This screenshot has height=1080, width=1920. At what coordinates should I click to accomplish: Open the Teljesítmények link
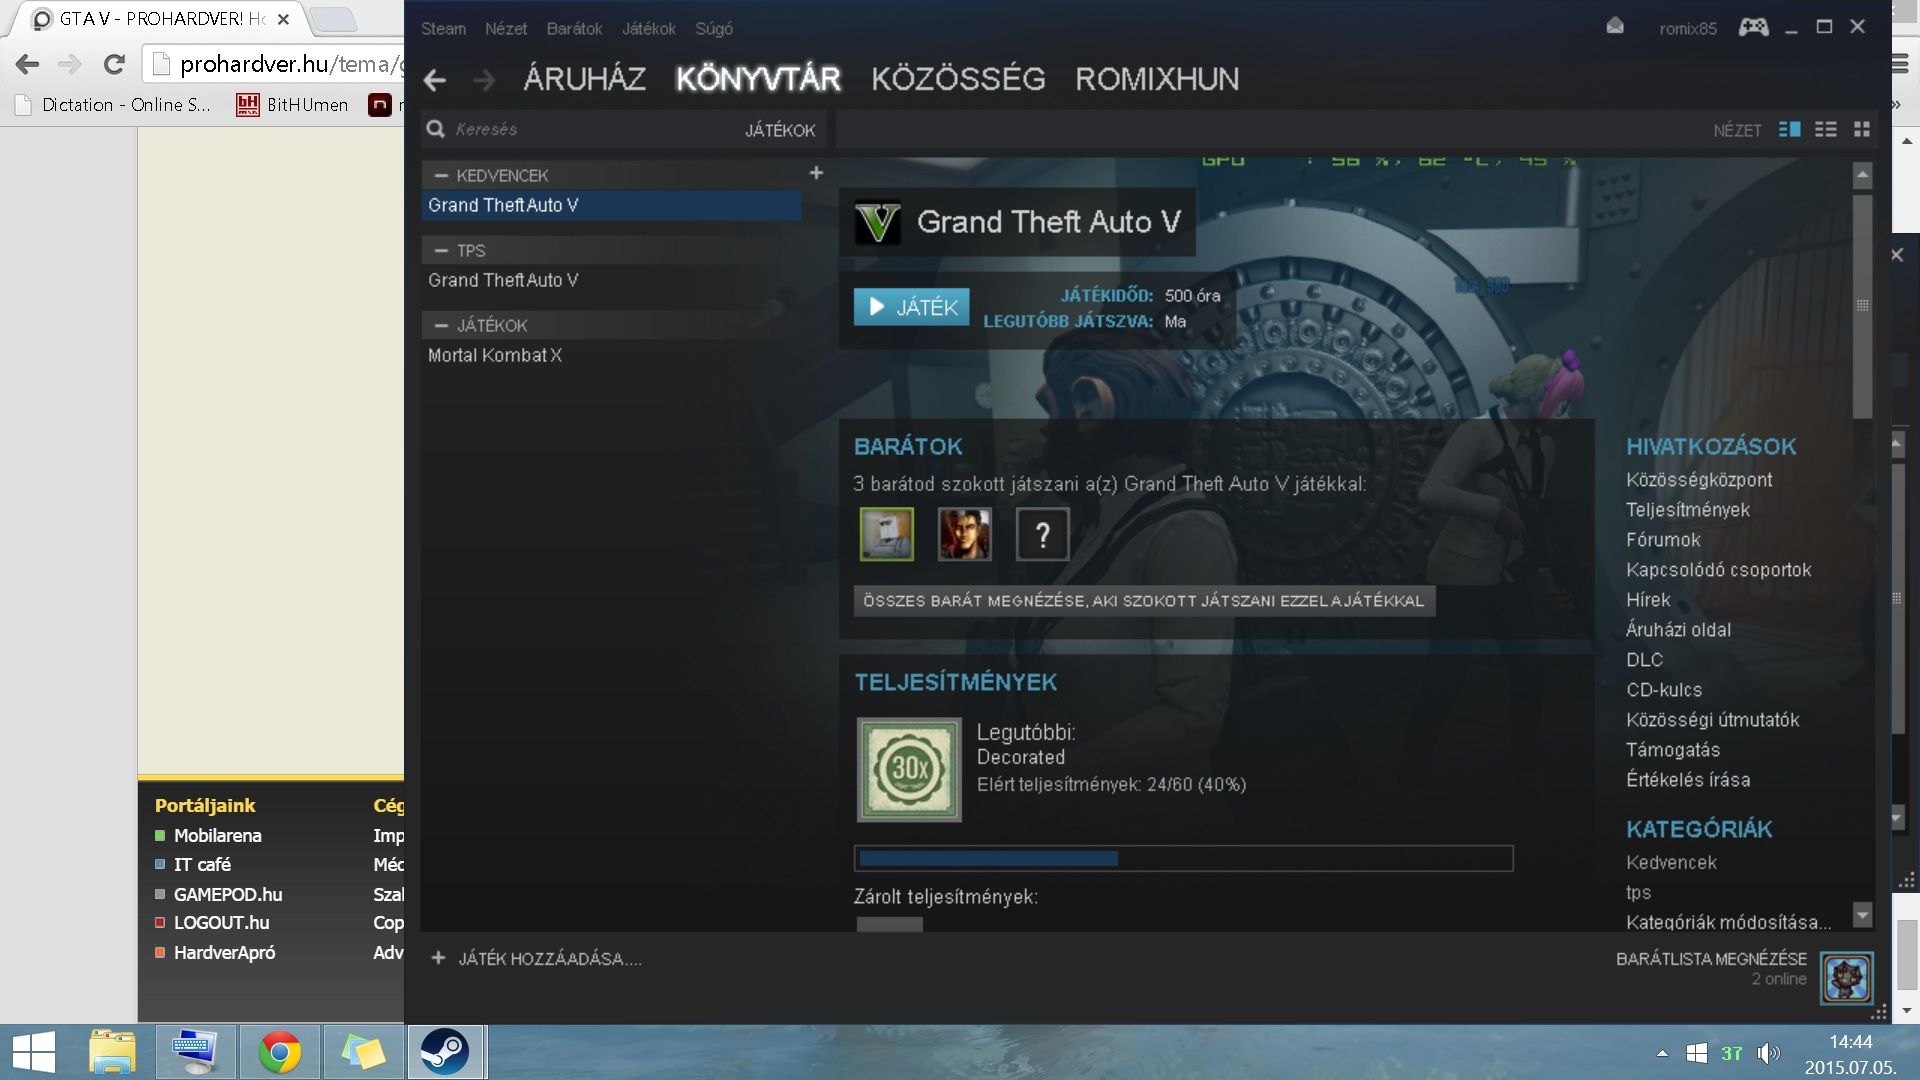coord(1687,510)
